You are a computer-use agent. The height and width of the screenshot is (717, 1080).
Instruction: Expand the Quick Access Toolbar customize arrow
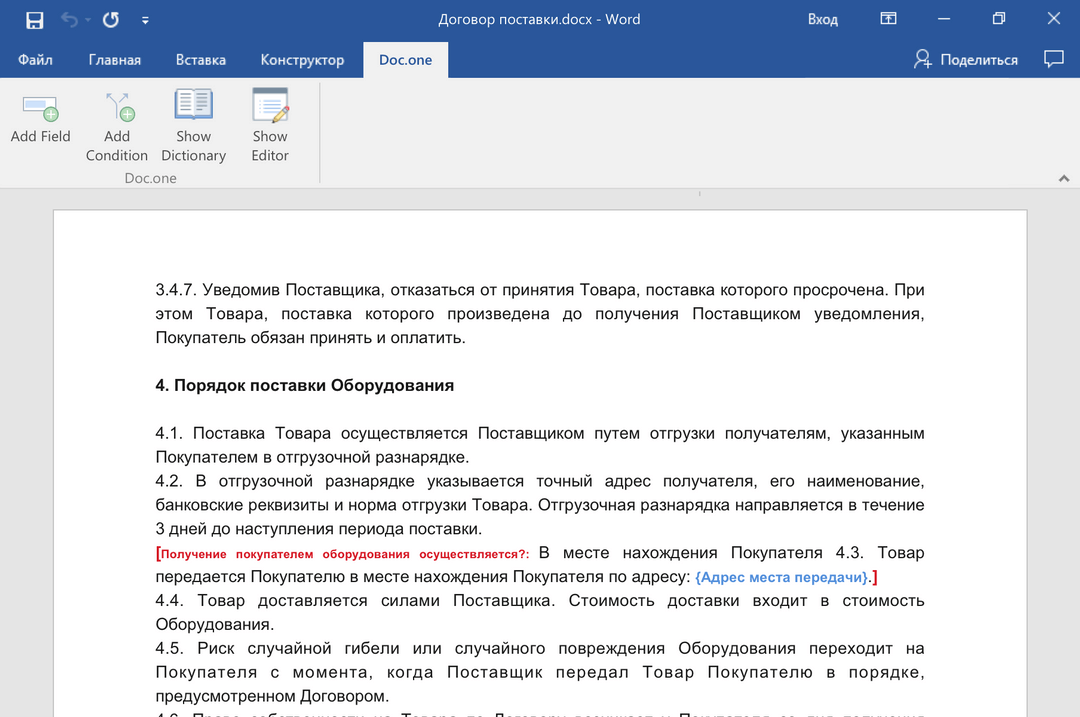(x=146, y=20)
